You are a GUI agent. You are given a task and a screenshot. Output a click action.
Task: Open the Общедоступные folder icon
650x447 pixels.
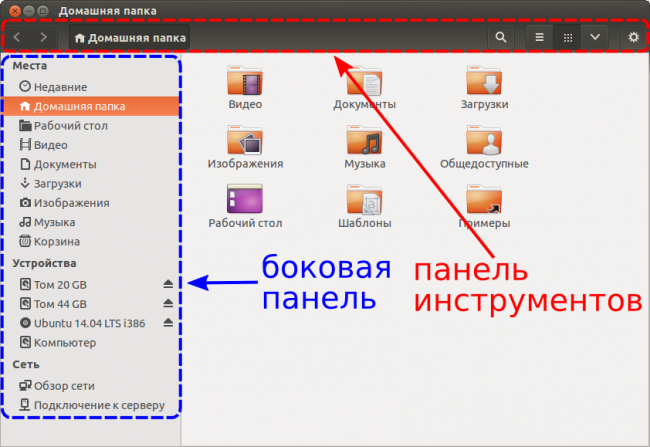pos(484,140)
